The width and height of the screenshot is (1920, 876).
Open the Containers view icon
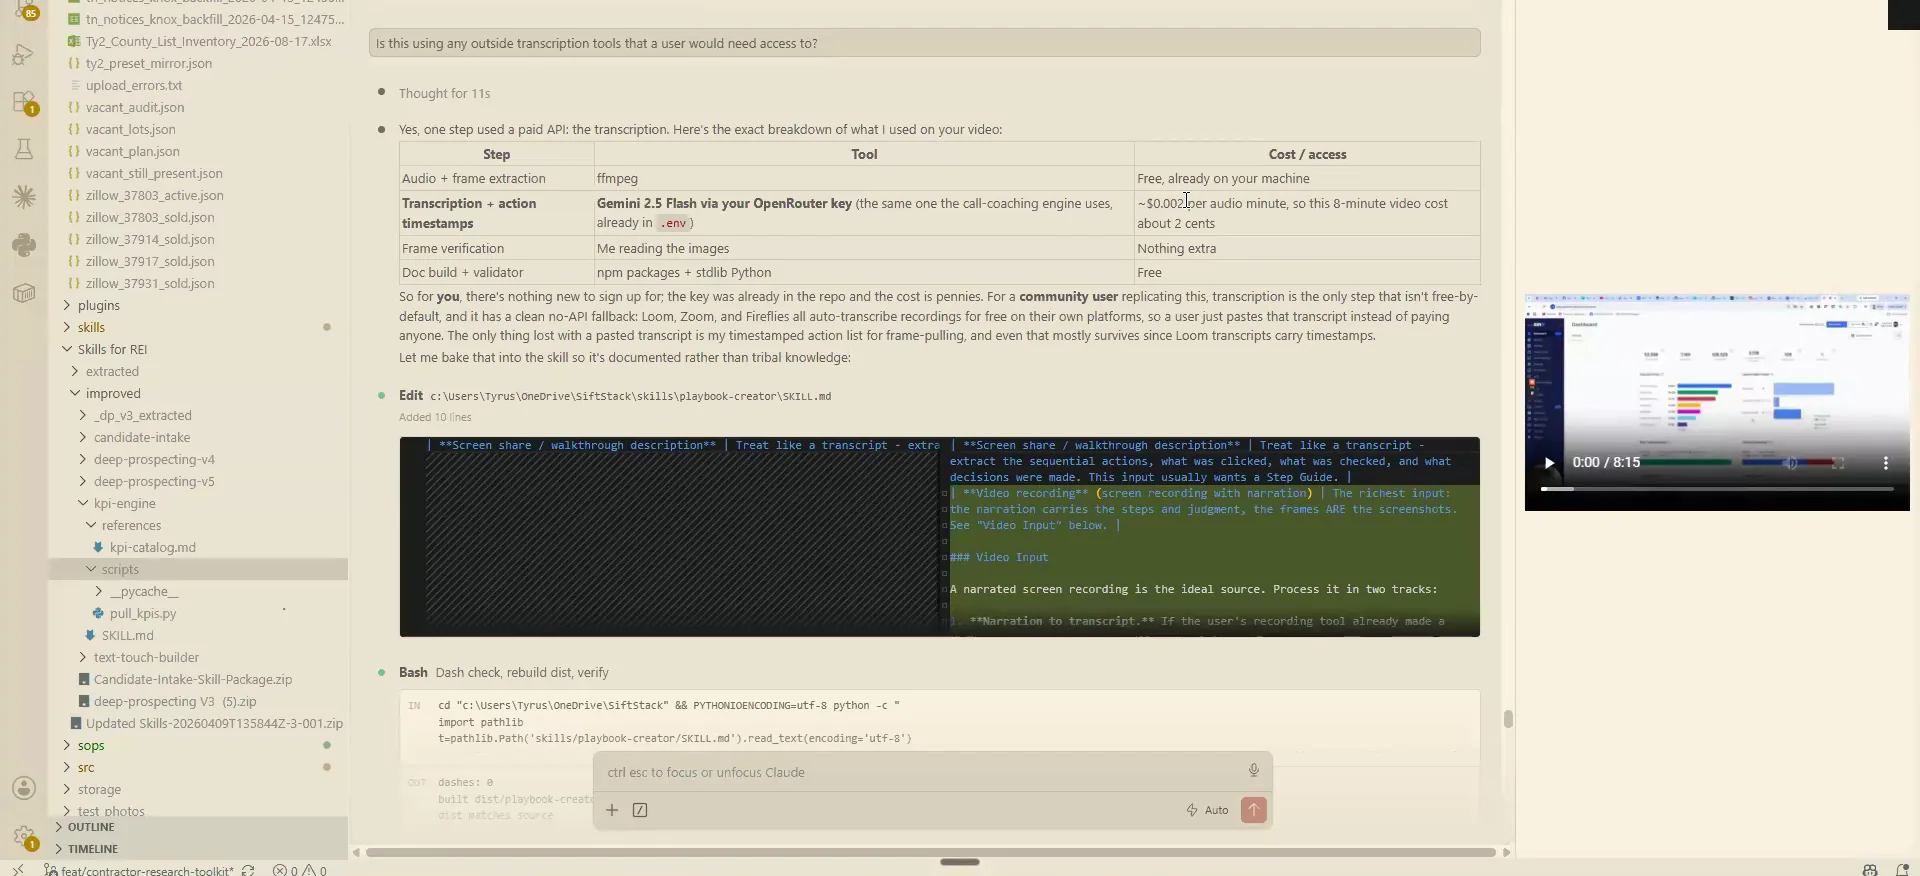point(24,293)
